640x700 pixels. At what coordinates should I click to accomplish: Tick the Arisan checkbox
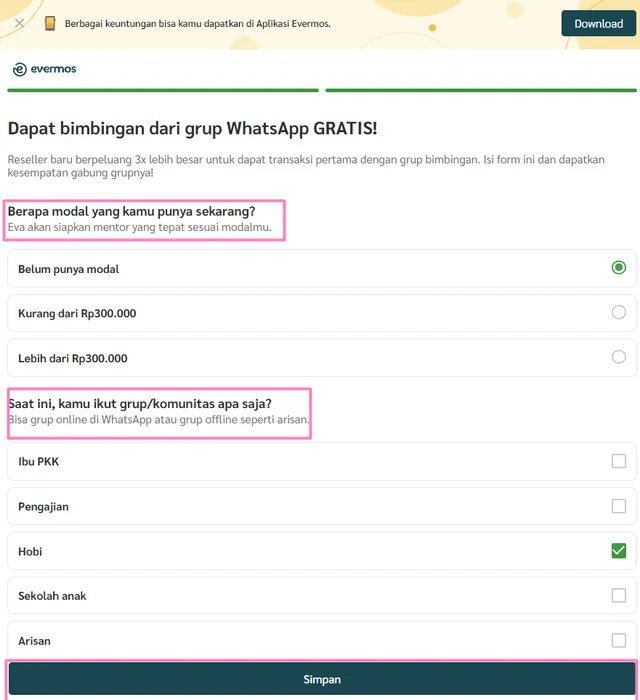pos(618,640)
